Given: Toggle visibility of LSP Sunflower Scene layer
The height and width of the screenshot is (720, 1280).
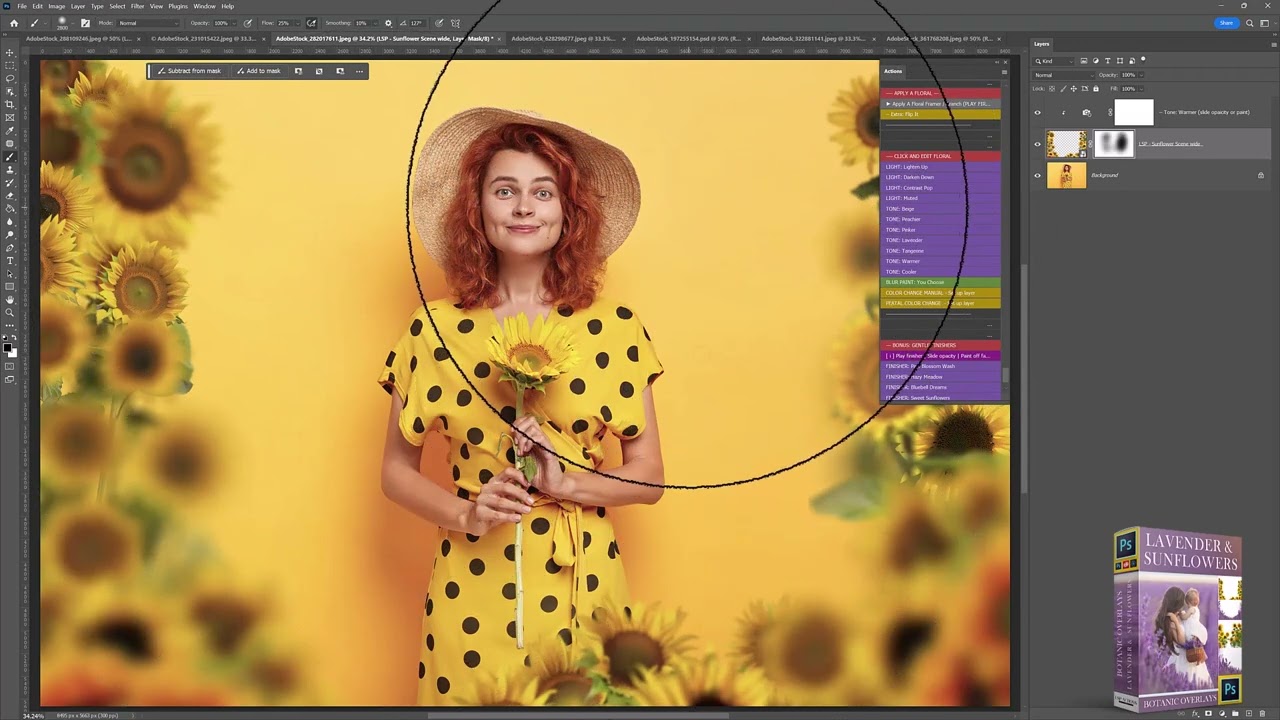Looking at the screenshot, I should [x=1037, y=144].
